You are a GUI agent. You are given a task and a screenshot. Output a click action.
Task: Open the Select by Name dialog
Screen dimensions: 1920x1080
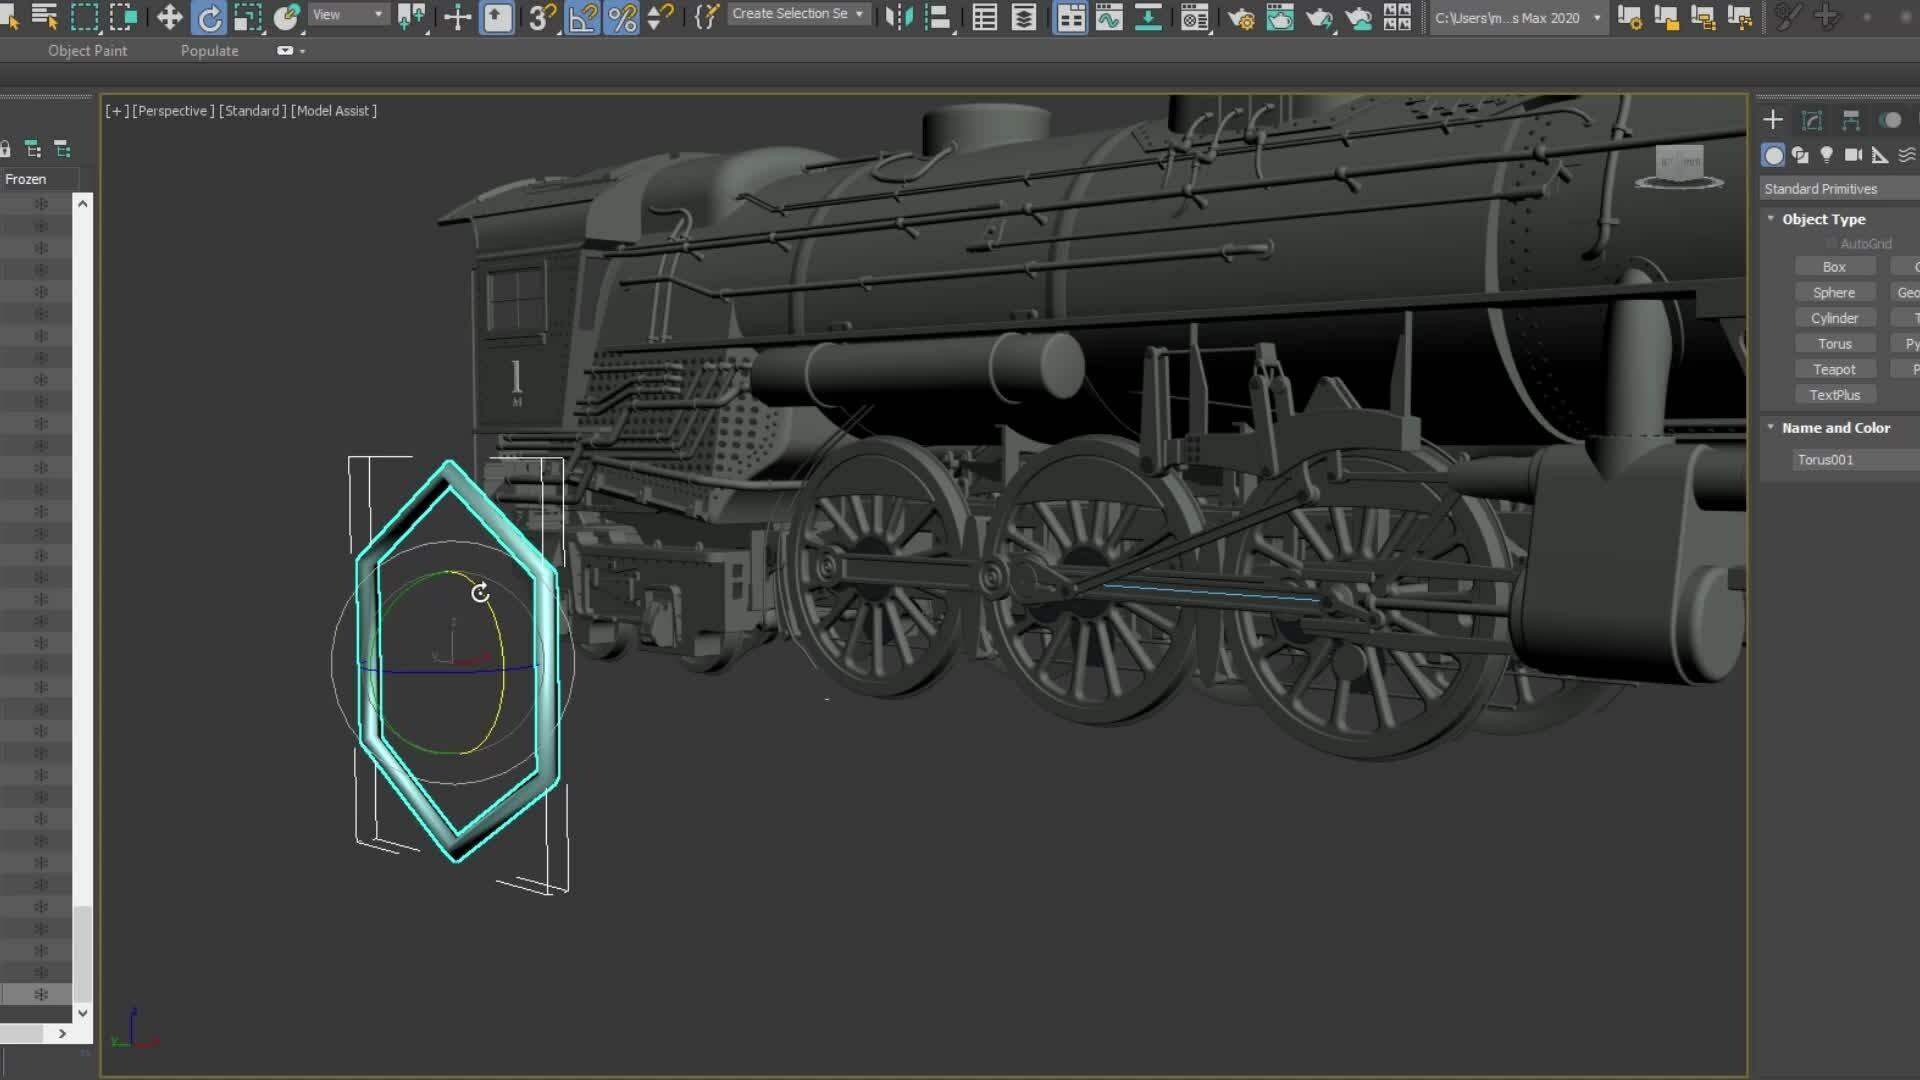click(x=45, y=17)
